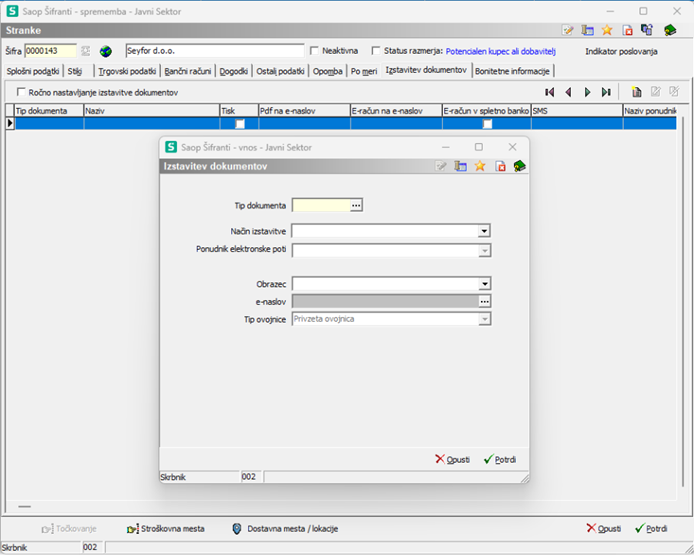
Task: Click the Šifra input field
Action: click(x=50, y=51)
